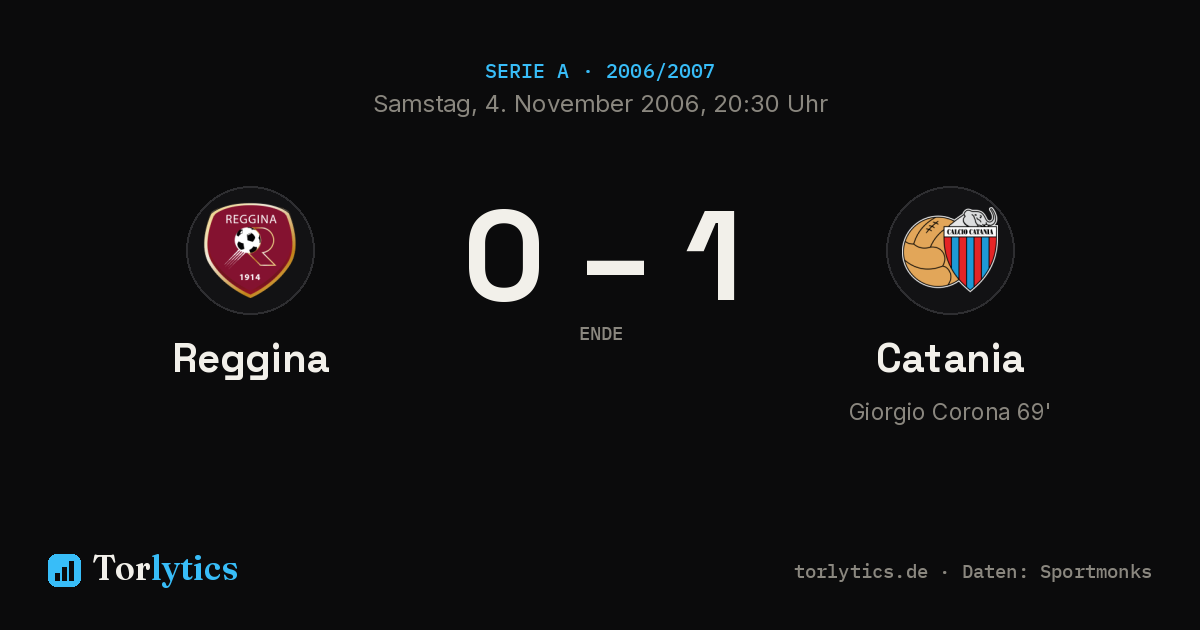The width and height of the screenshot is (1200, 630).
Task: Click the soccer ball in Reggina badge
Action: (247, 240)
